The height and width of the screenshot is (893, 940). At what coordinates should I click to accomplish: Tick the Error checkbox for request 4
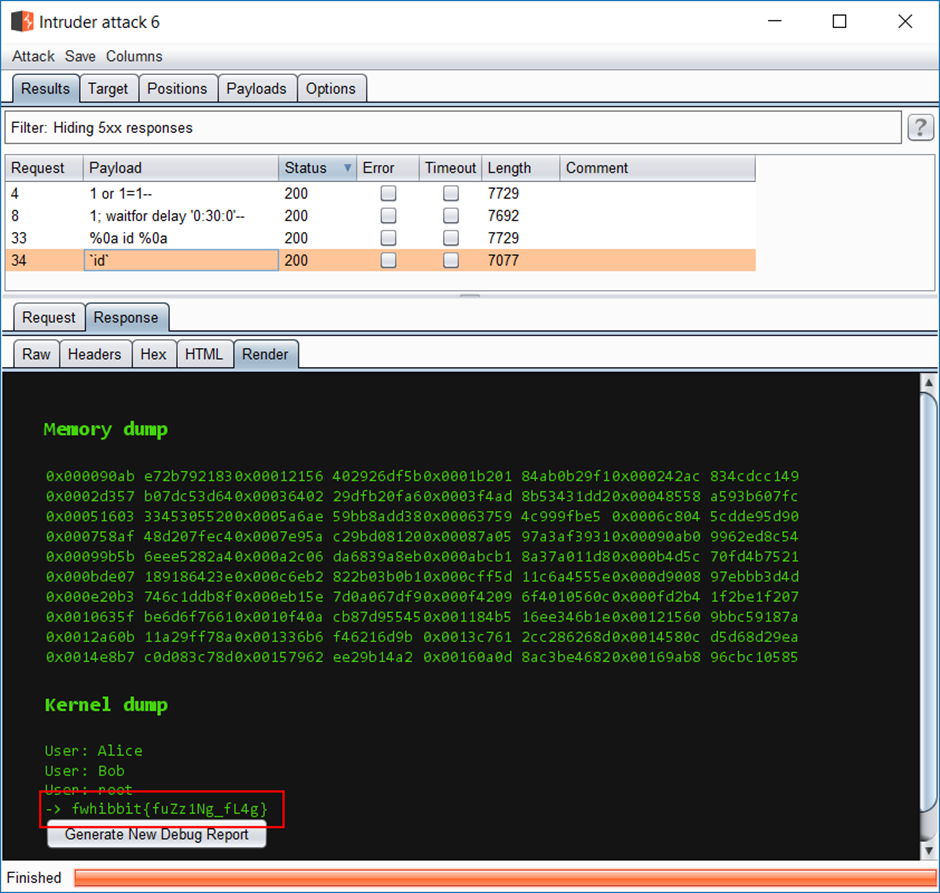[x=388, y=194]
